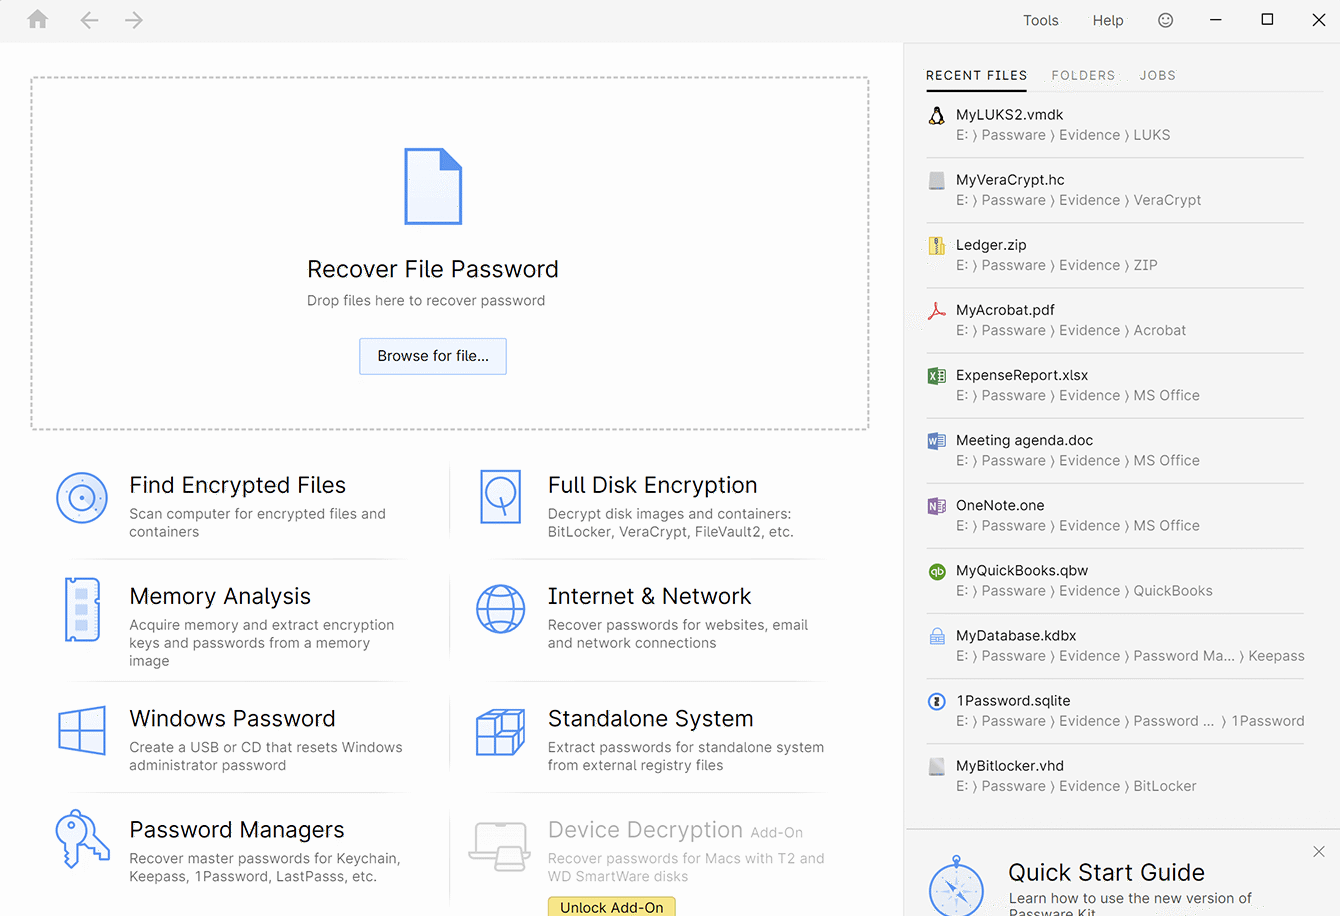Click the Full Disk Encryption drive icon
This screenshot has height=916, width=1340.
[x=500, y=497]
